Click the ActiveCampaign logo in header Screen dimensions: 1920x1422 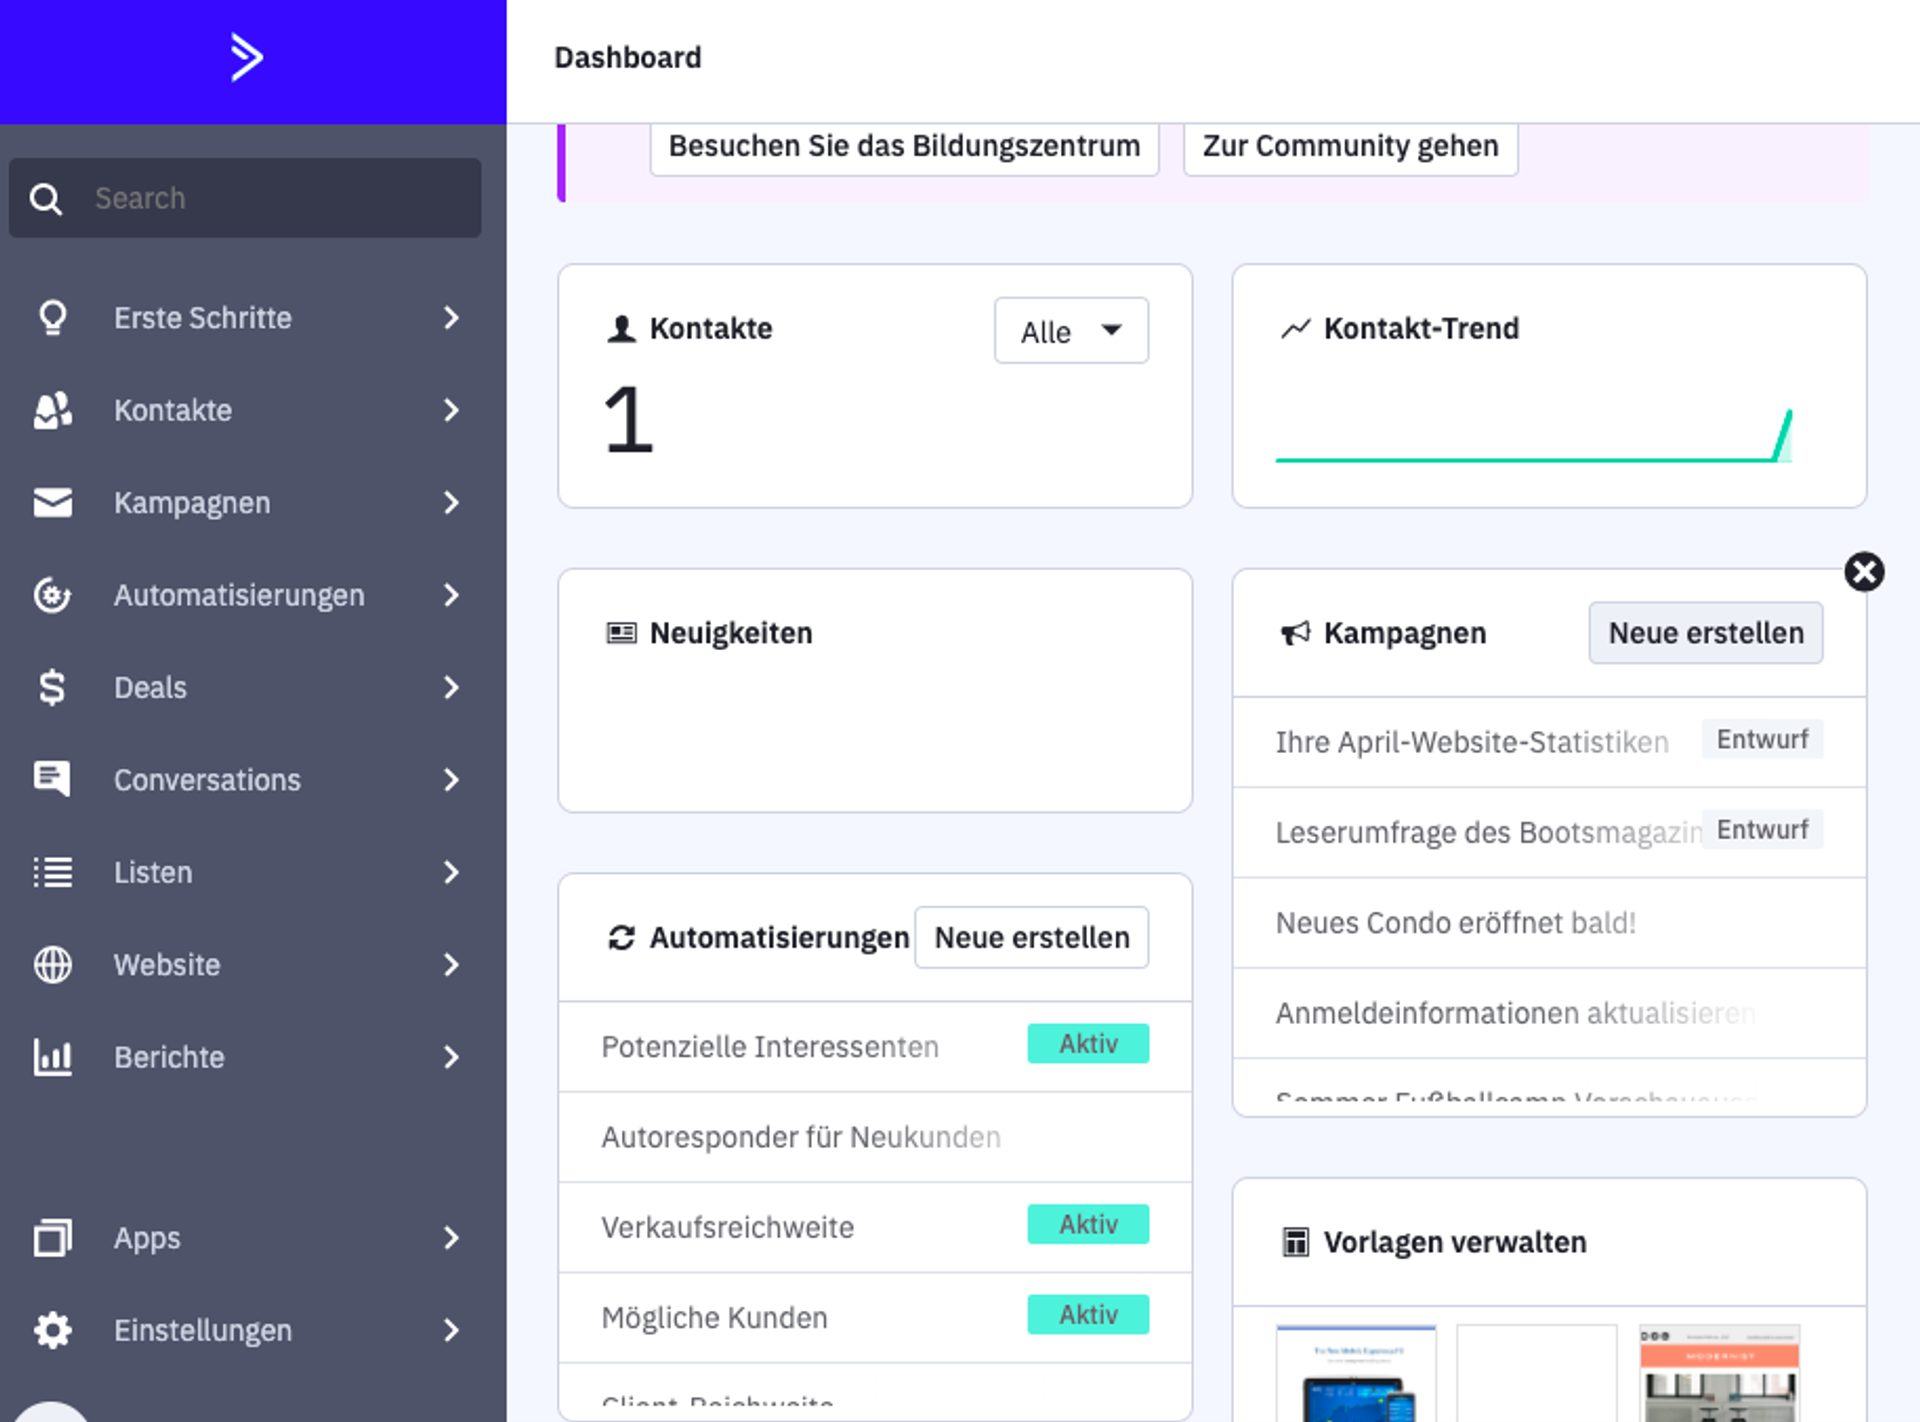point(246,57)
